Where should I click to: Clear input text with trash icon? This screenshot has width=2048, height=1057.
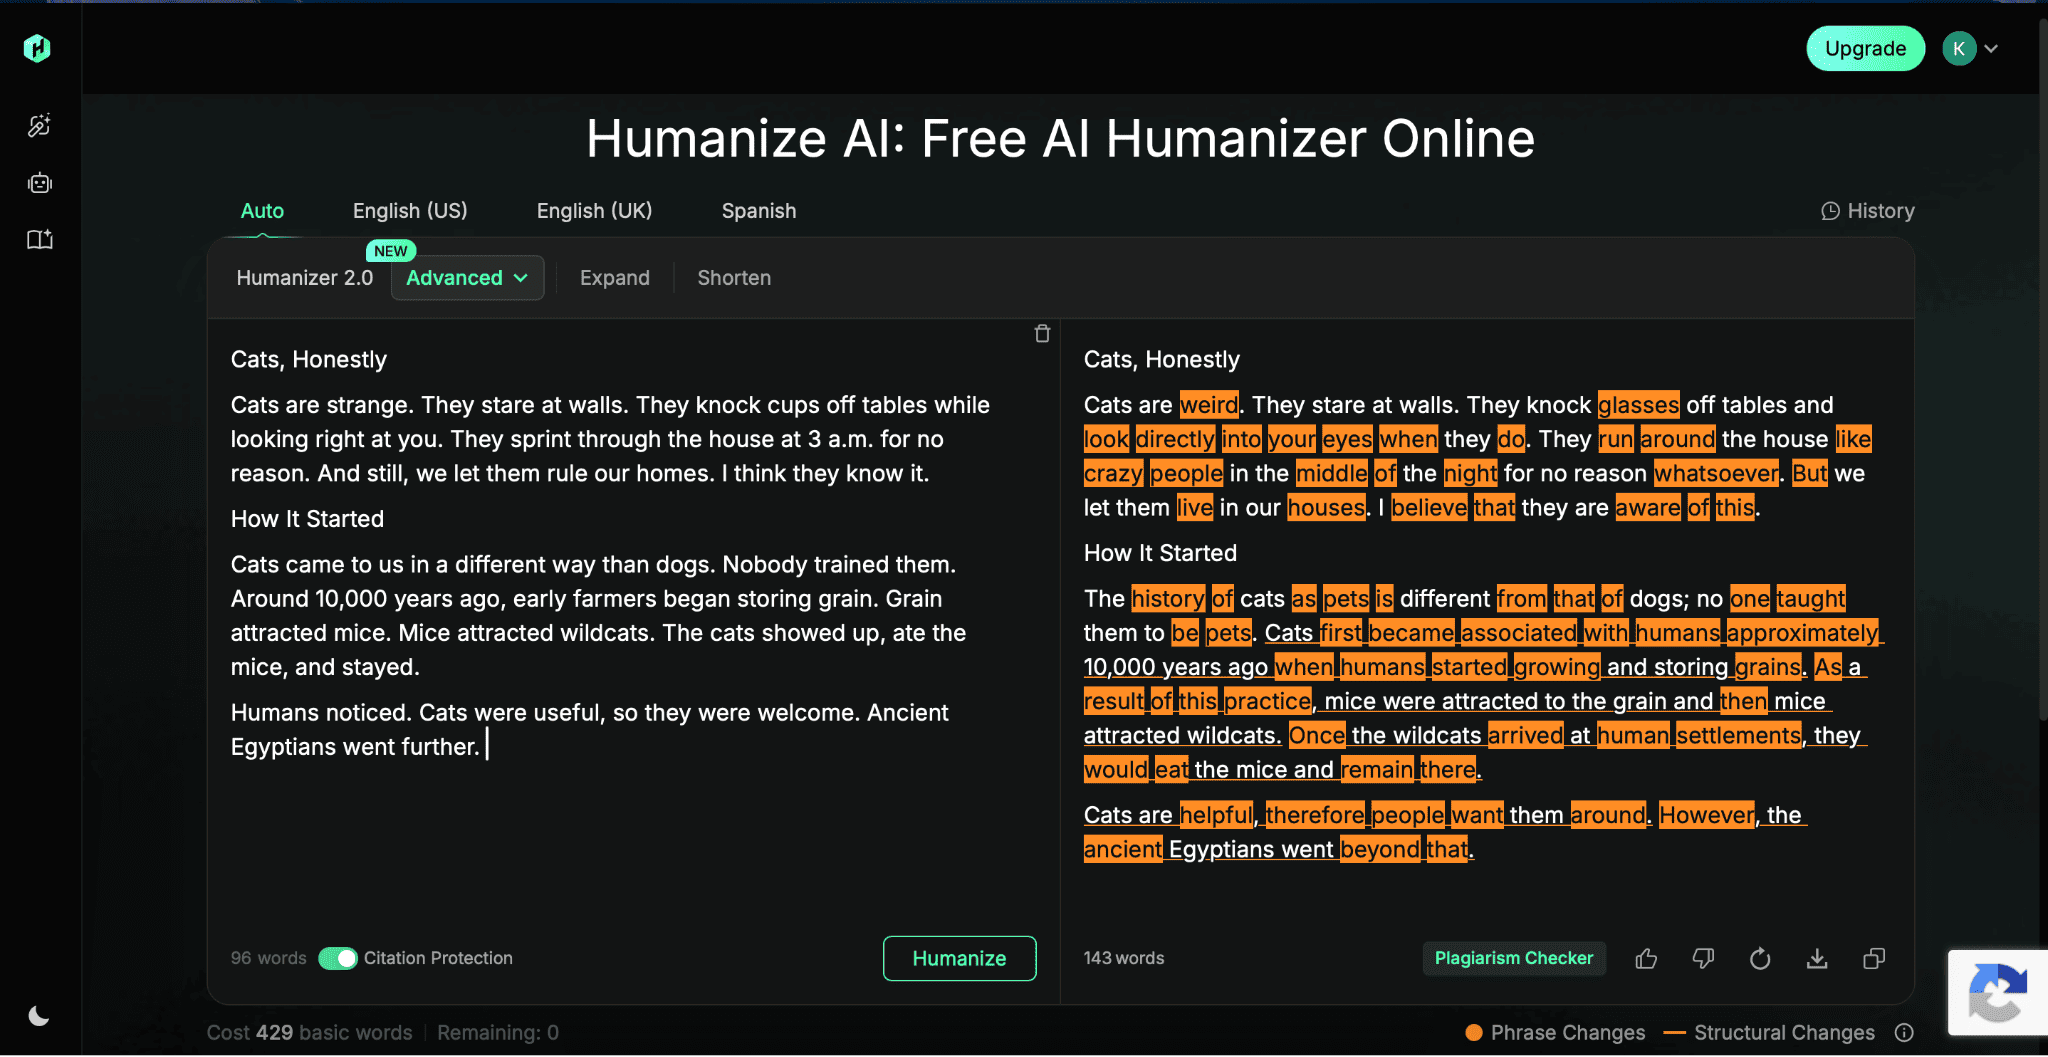pos(1042,334)
